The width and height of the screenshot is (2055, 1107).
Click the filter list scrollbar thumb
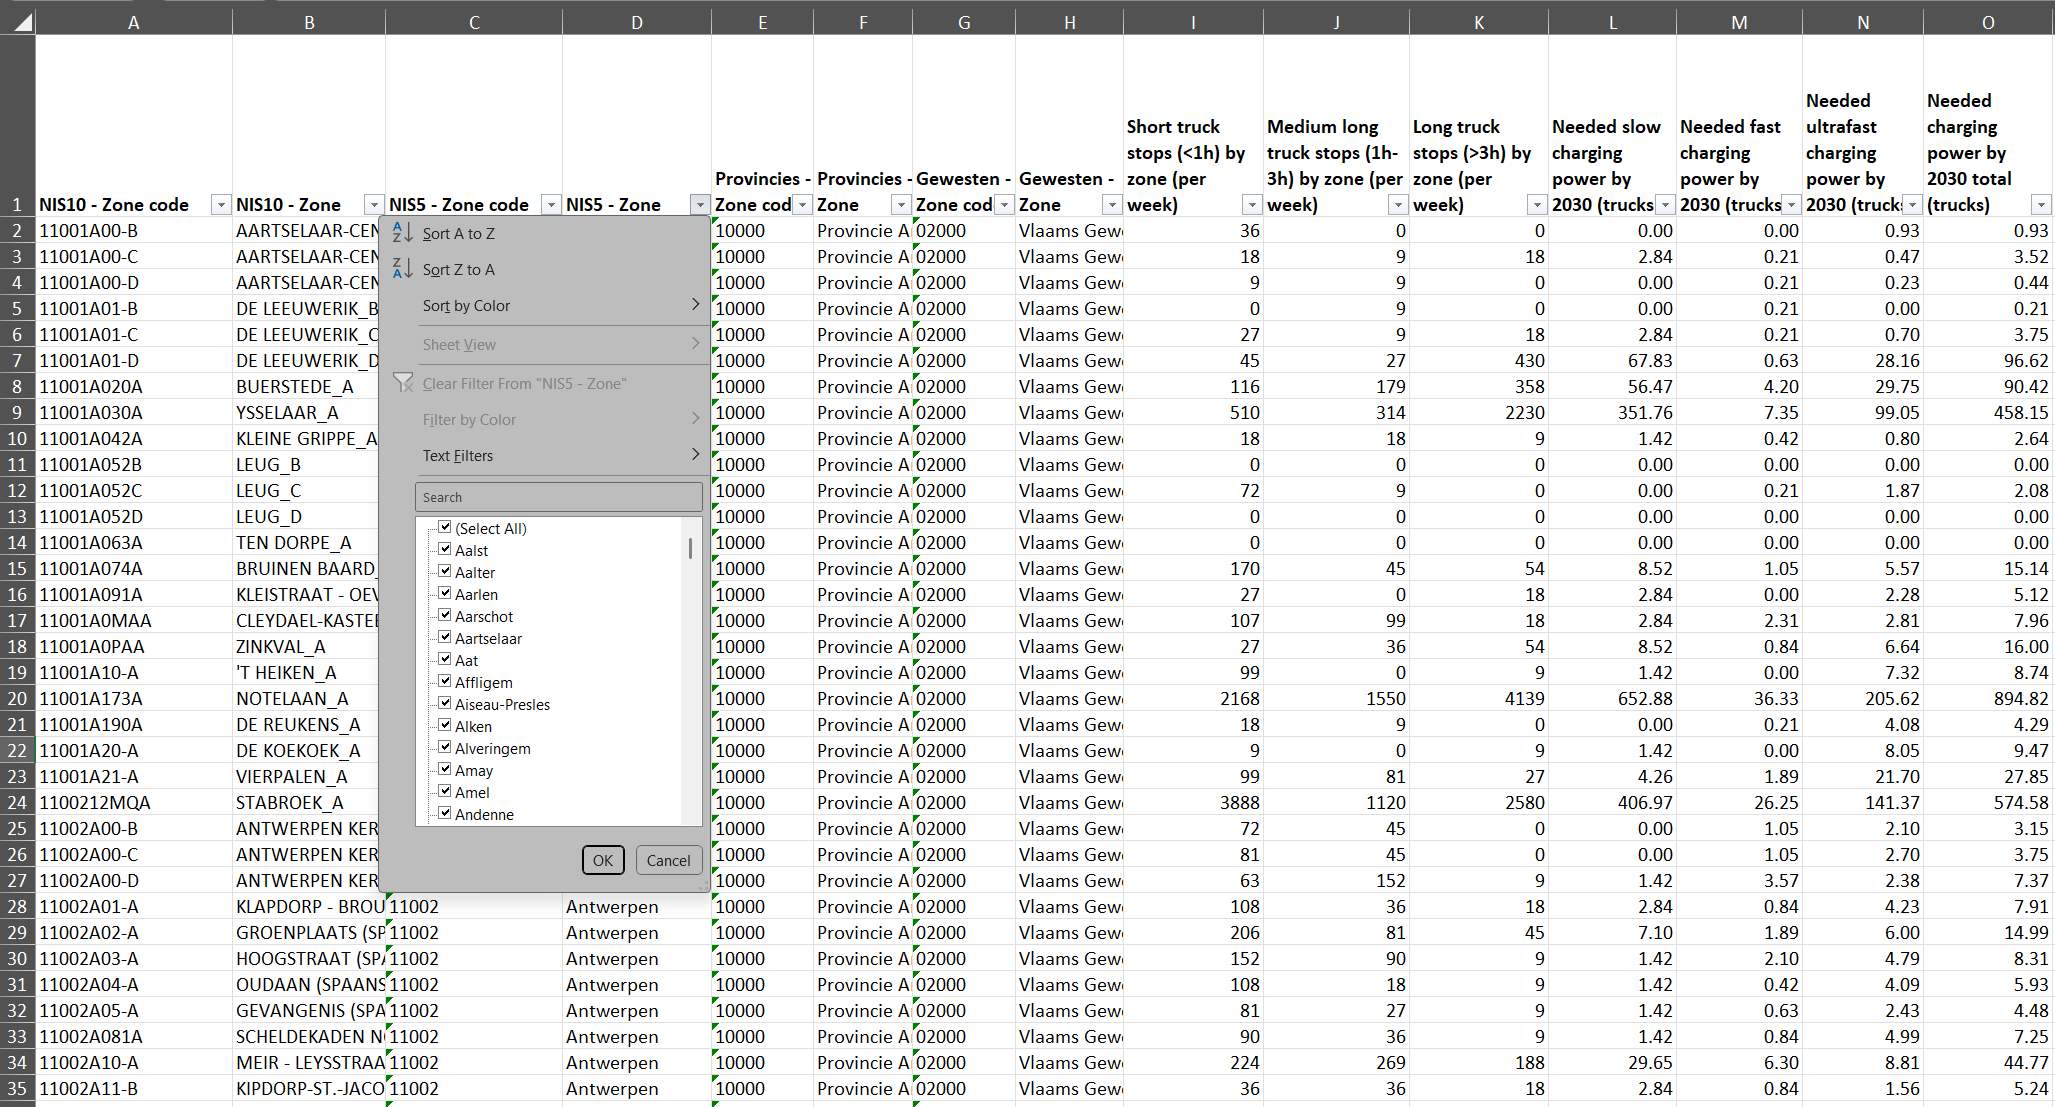pos(690,548)
